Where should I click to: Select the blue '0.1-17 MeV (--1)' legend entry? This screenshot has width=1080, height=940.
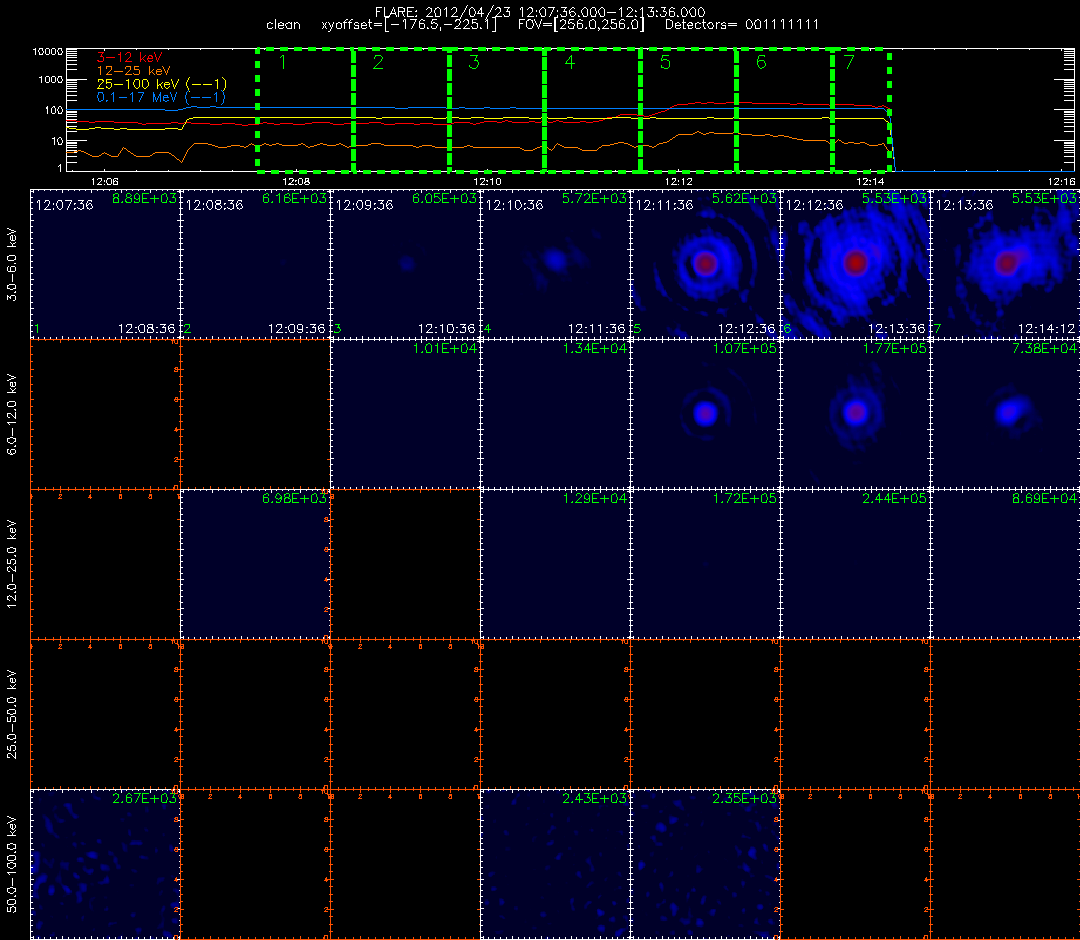coord(161,97)
